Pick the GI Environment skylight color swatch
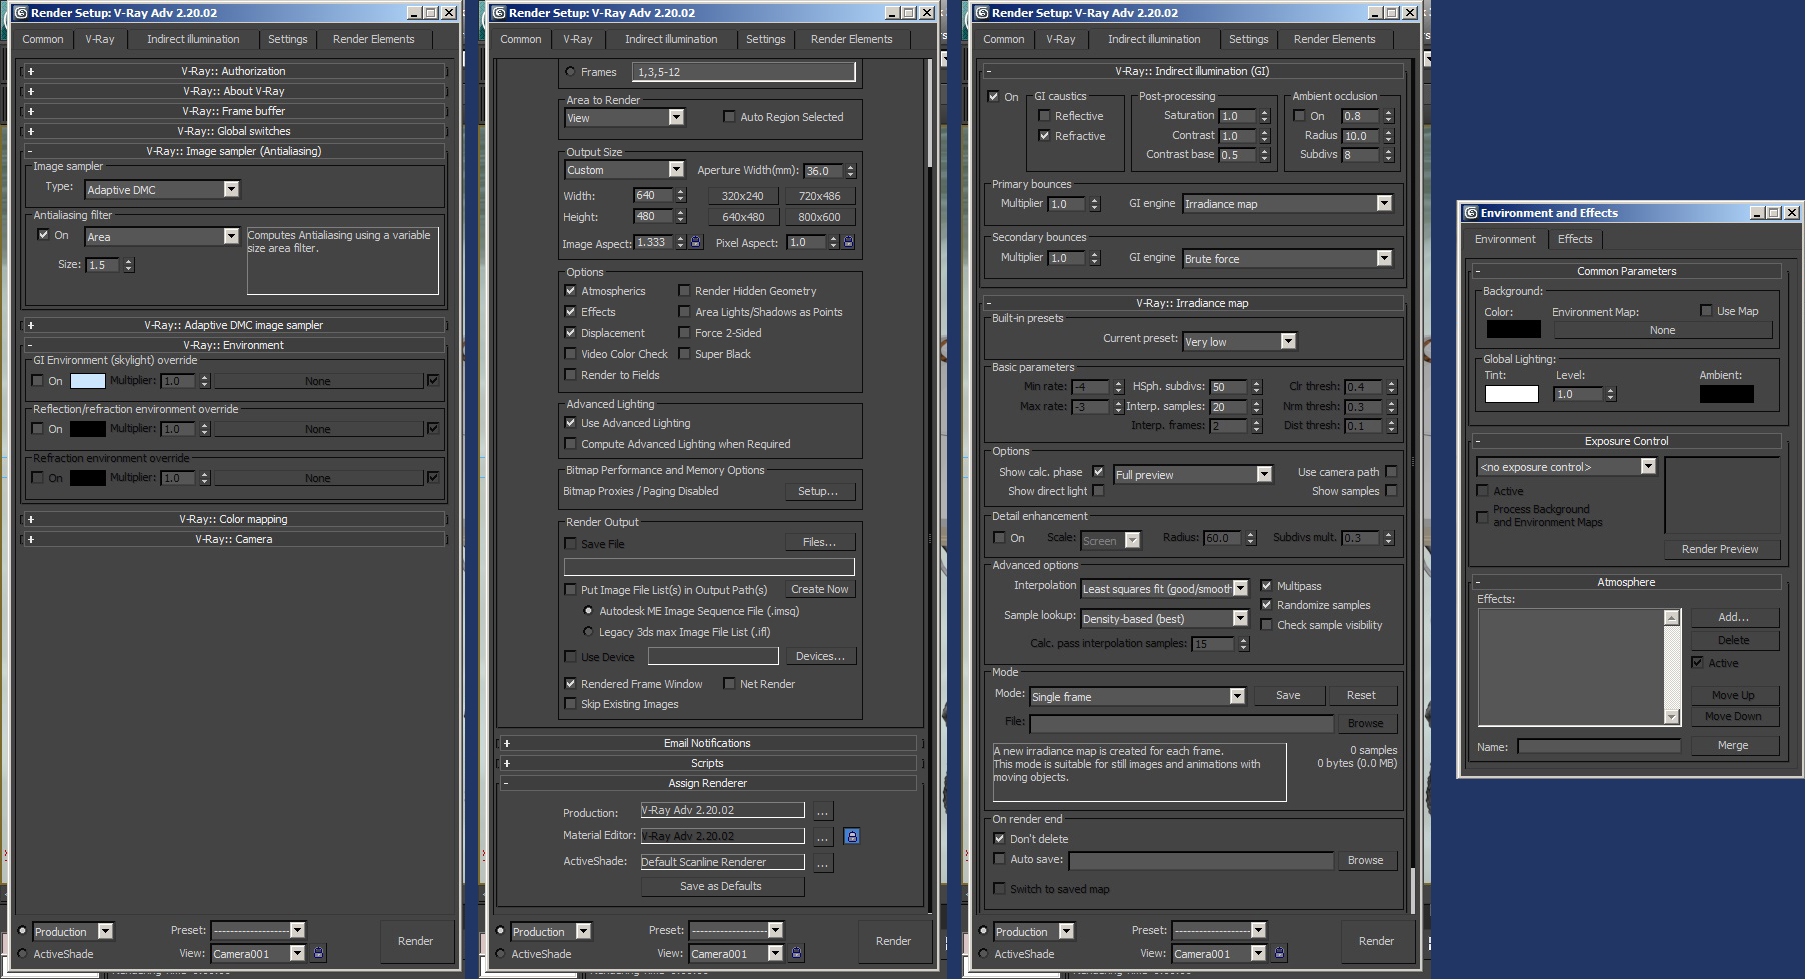The width and height of the screenshot is (1805, 979). click(x=88, y=381)
